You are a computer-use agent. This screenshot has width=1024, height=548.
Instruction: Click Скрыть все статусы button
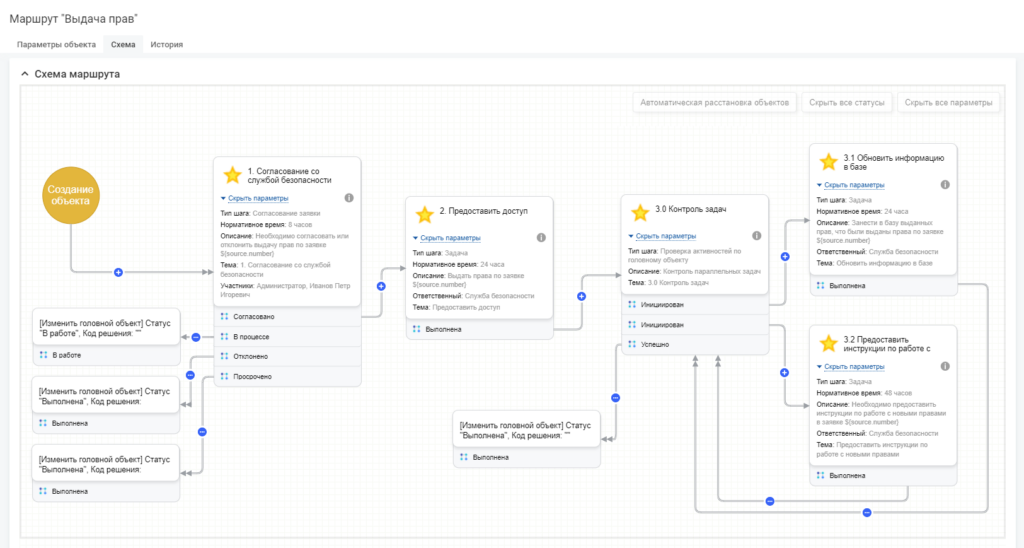846,103
